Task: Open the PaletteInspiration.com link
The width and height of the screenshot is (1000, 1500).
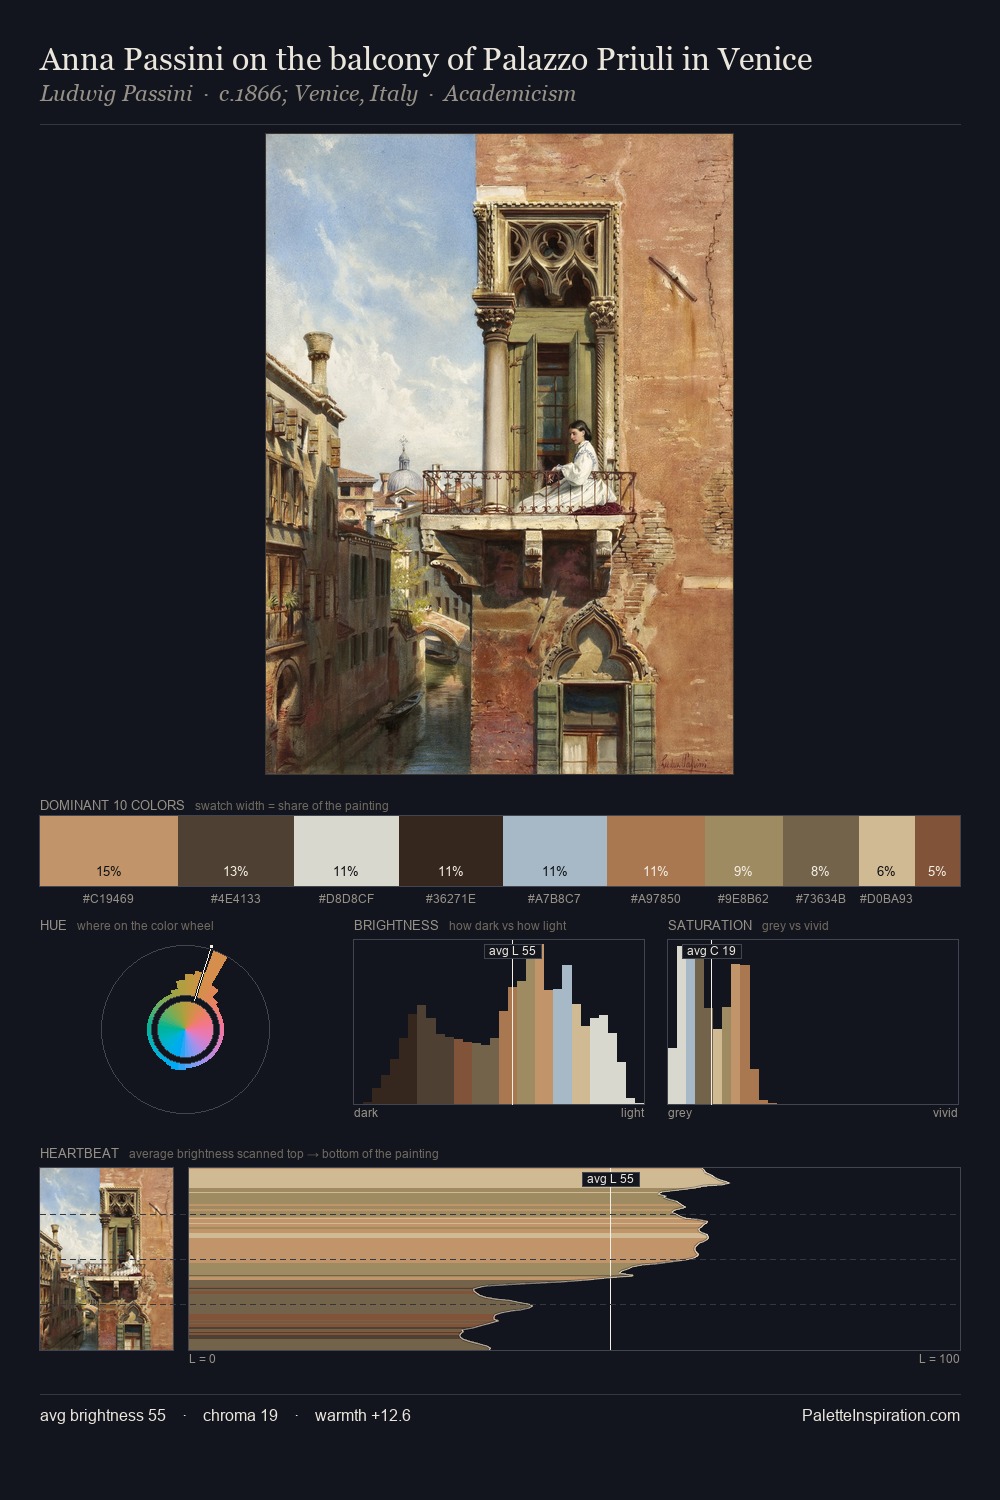Action: 881,1415
